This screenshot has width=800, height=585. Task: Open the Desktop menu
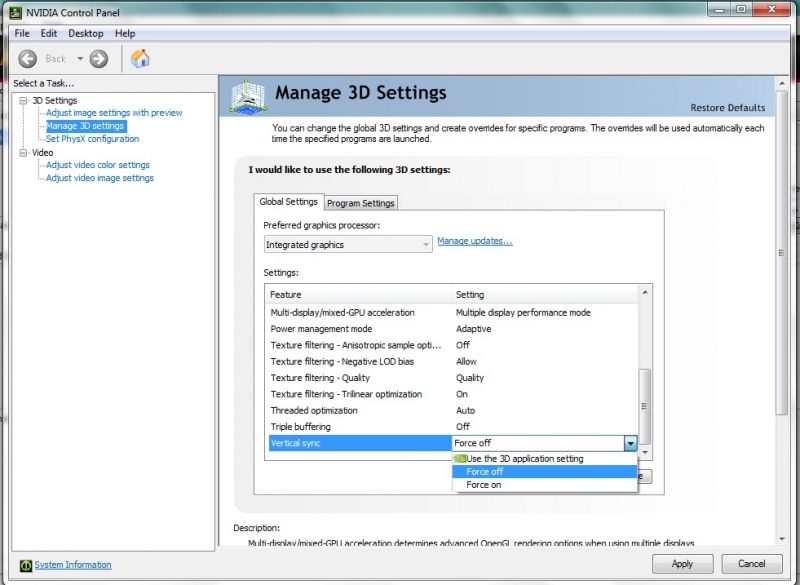click(x=85, y=33)
